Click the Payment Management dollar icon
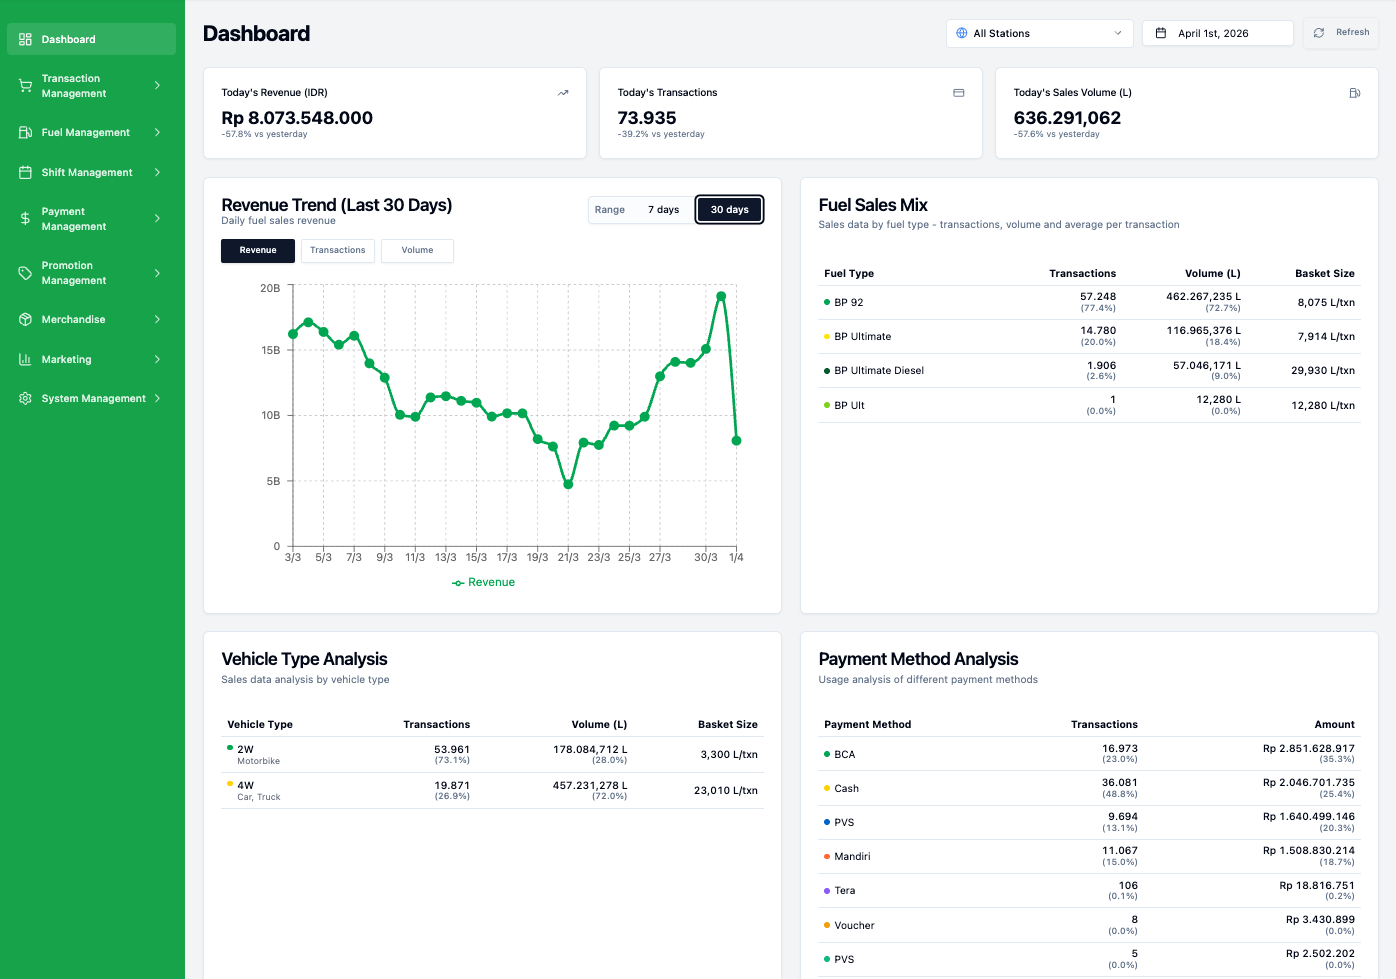 tap(25, 218)
